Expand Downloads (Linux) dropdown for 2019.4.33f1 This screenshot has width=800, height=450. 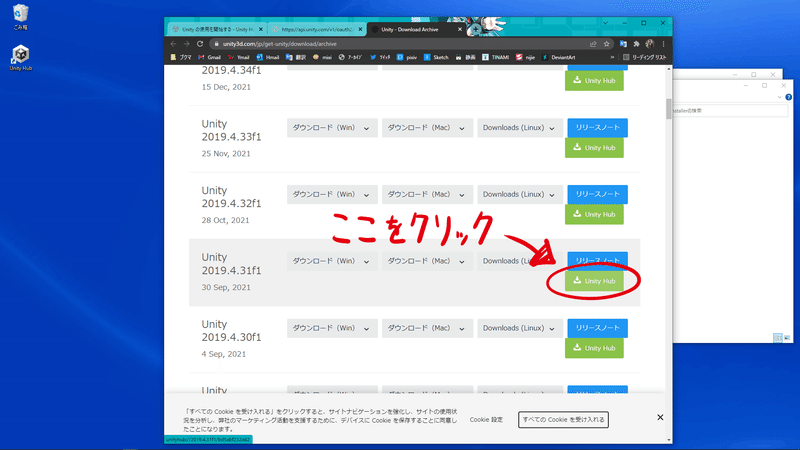click(x=520, y=128)
